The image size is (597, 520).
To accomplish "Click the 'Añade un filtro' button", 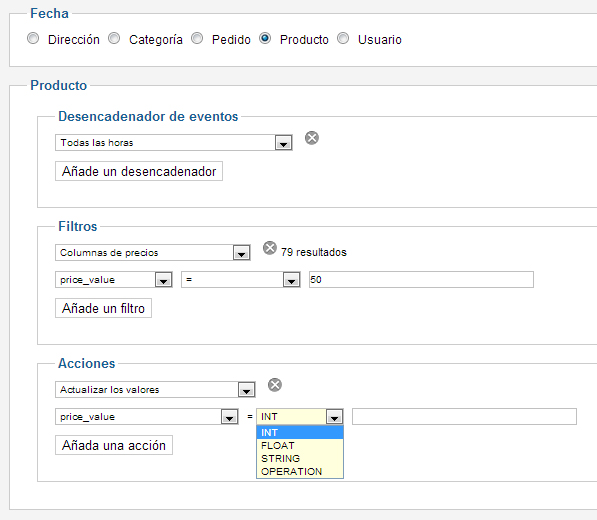I will (104, 308).
